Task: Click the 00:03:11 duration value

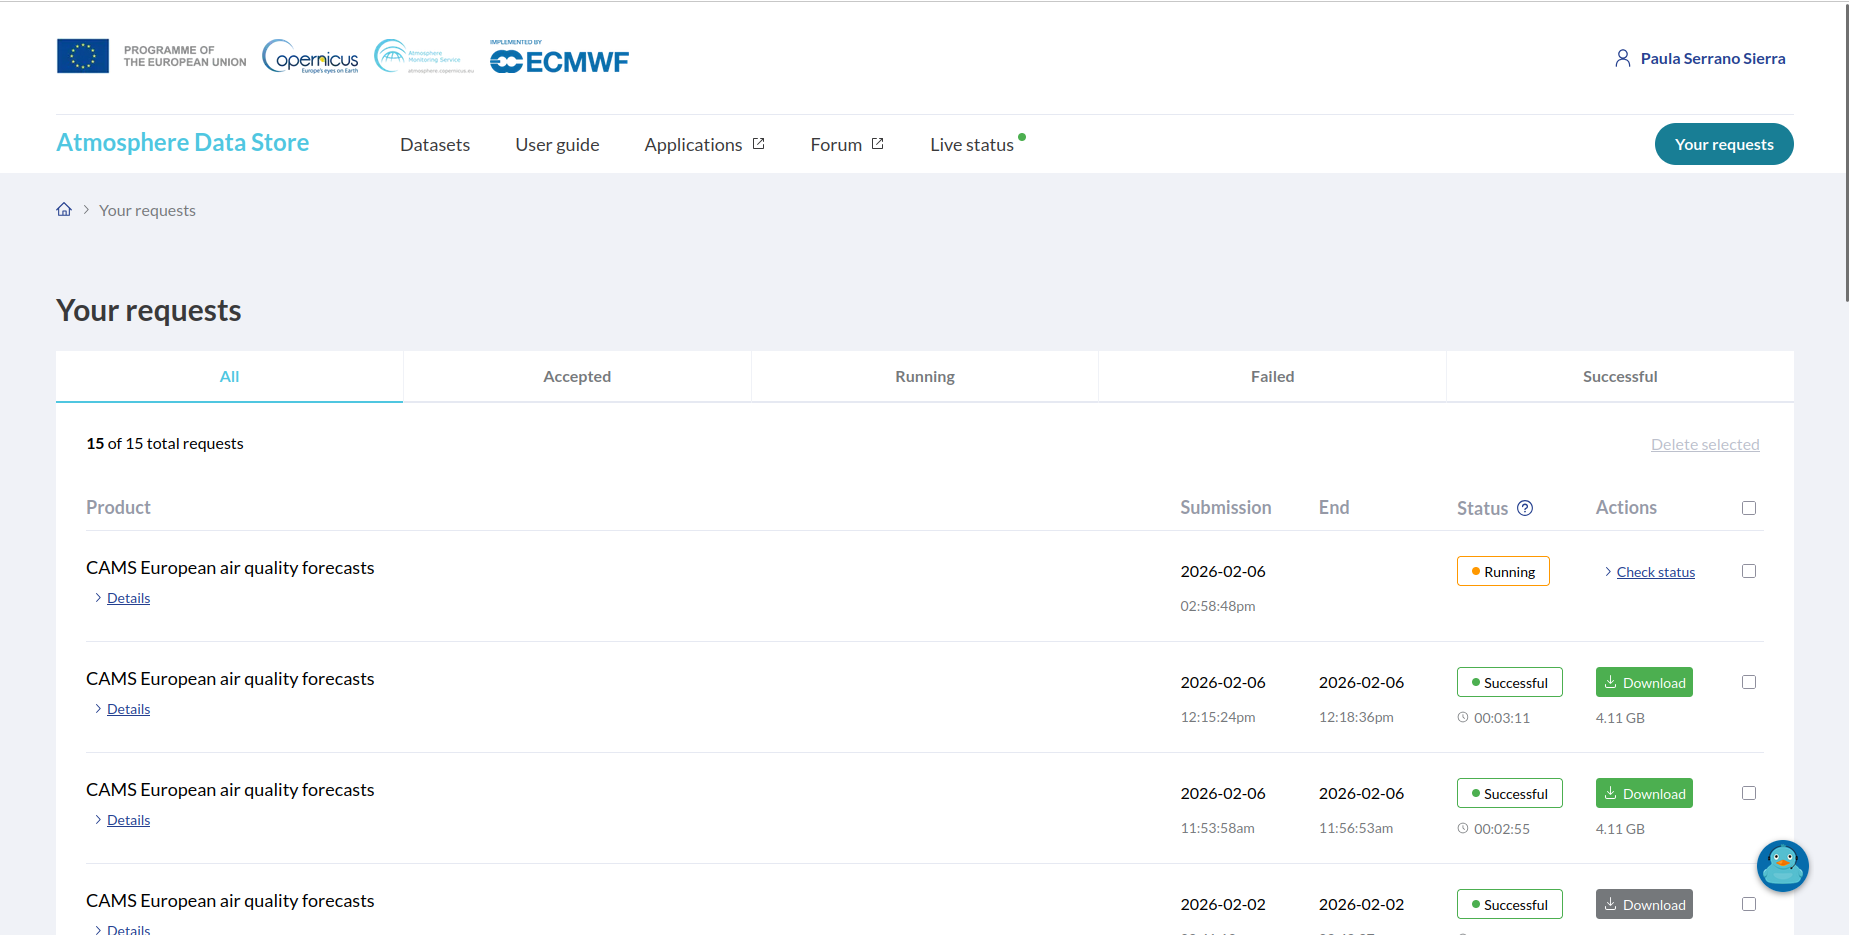Action: [x=1501, y=718]
